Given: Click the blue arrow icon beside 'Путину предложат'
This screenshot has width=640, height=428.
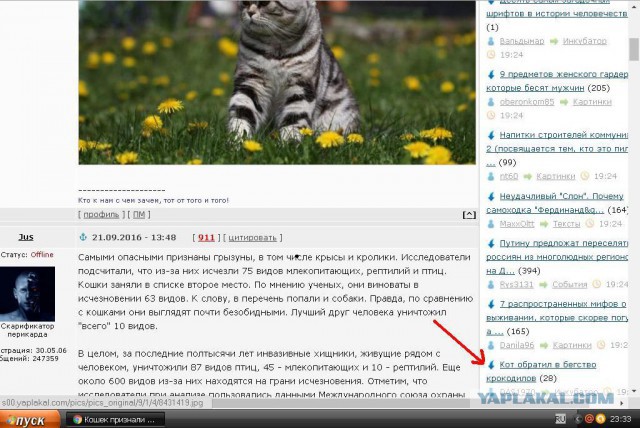Looking at the screenshot, I should coord(491,244).
